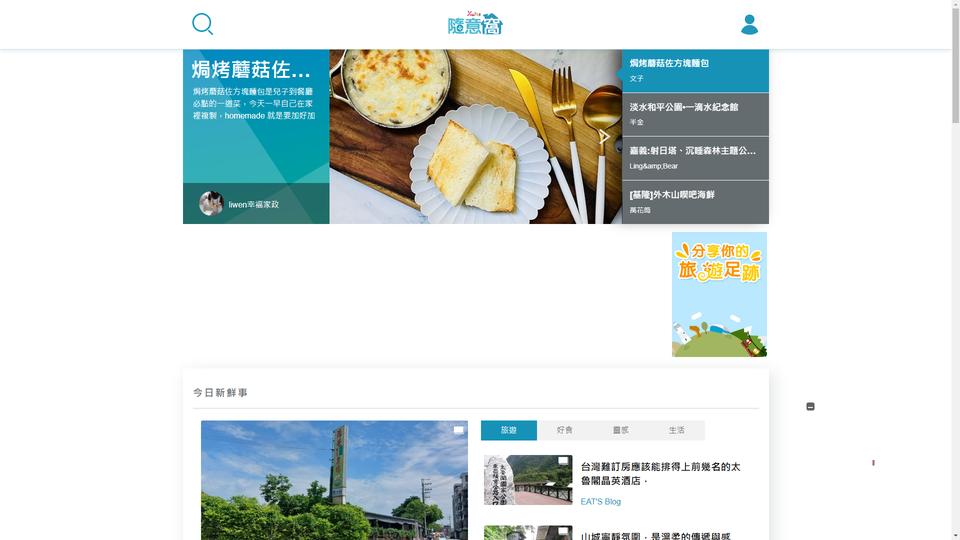Open the large blue sky landscape photo
960x540 pixels.
pyautogui.click(x=334, y=480)
